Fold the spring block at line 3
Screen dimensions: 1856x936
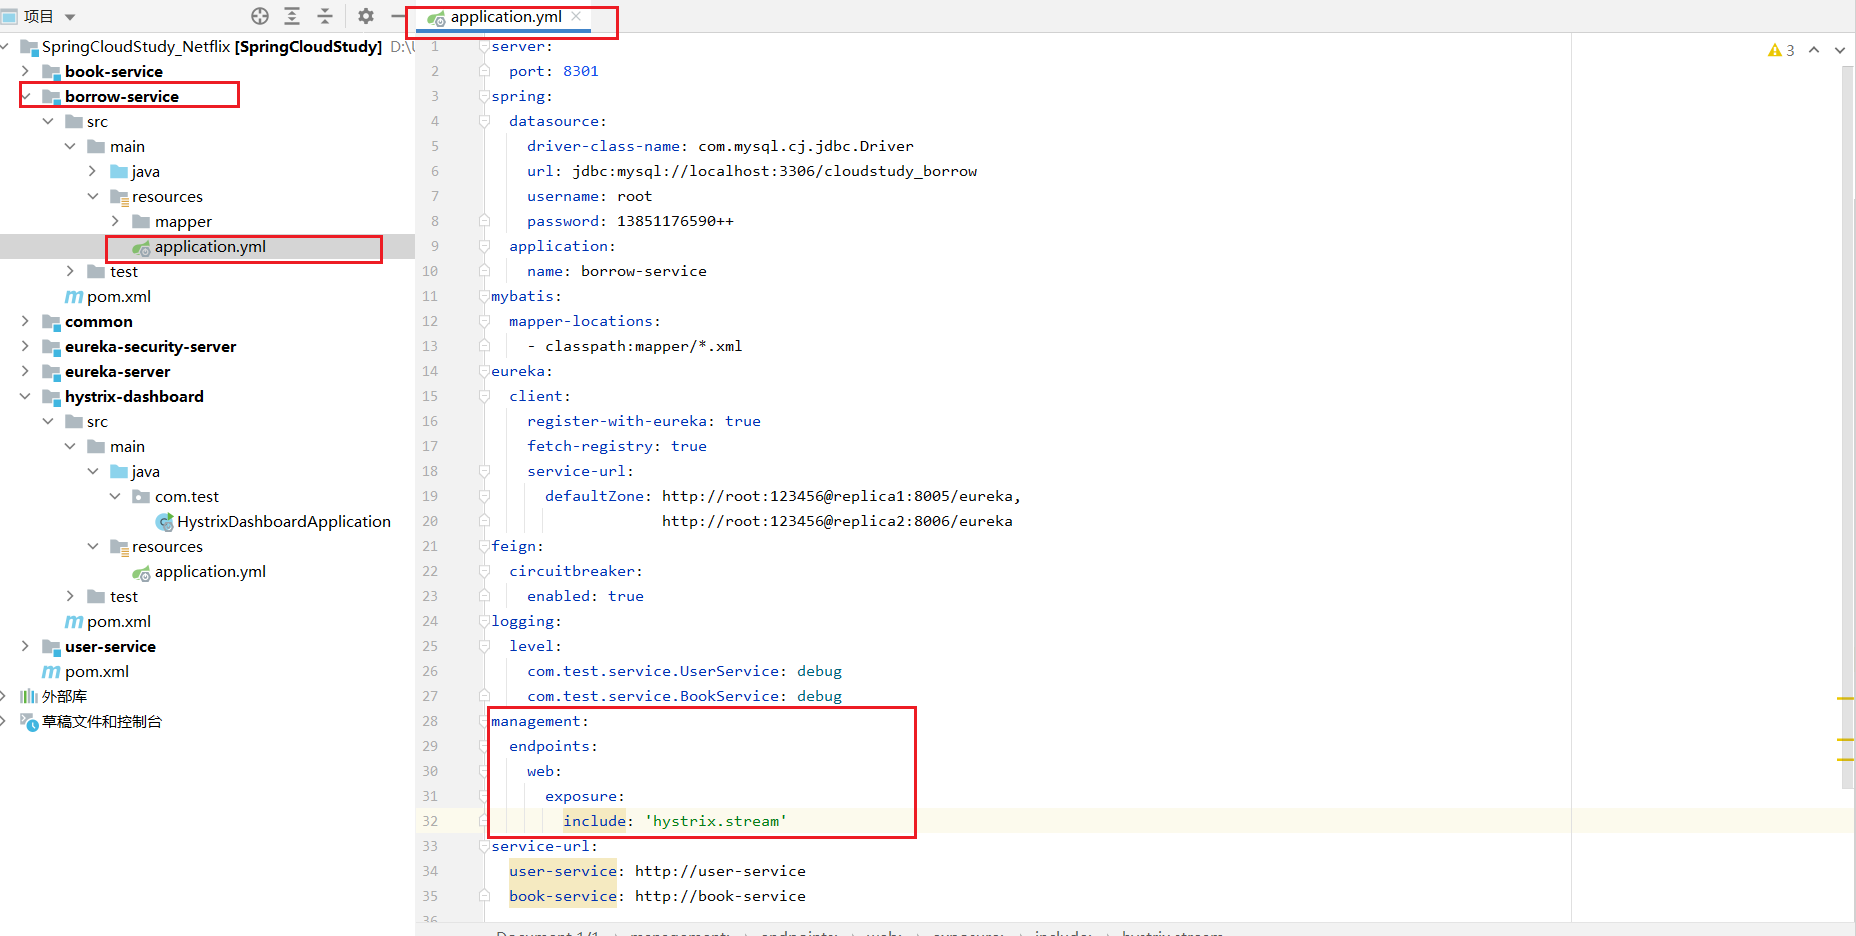[484, 96]
